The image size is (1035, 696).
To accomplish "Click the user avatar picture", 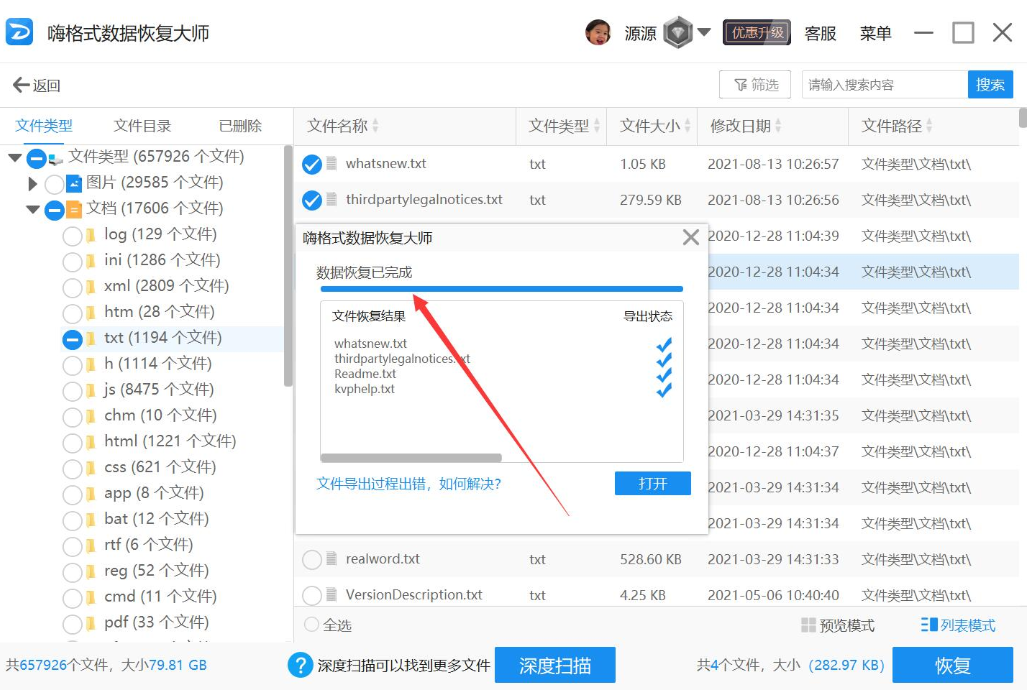I will pos(598,32).
